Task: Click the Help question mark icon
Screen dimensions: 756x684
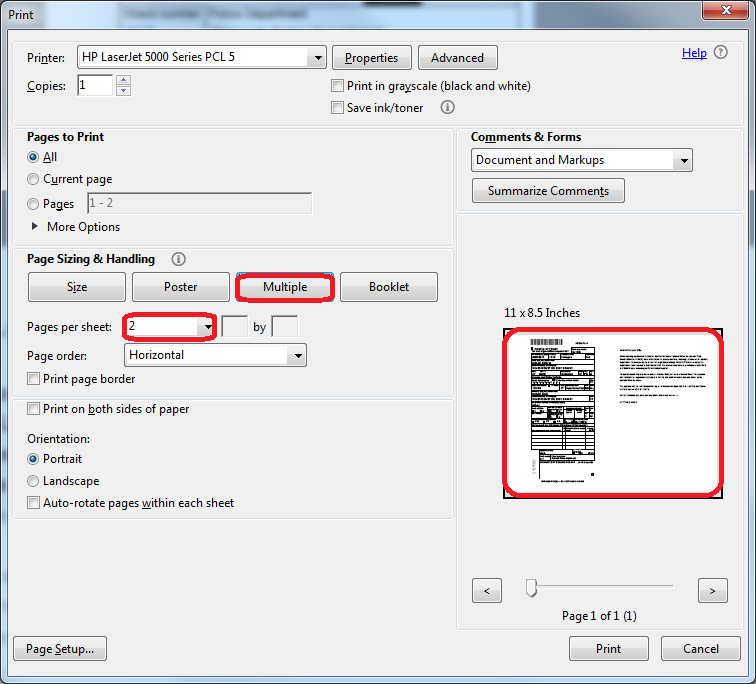Action: tap(720, 53)
